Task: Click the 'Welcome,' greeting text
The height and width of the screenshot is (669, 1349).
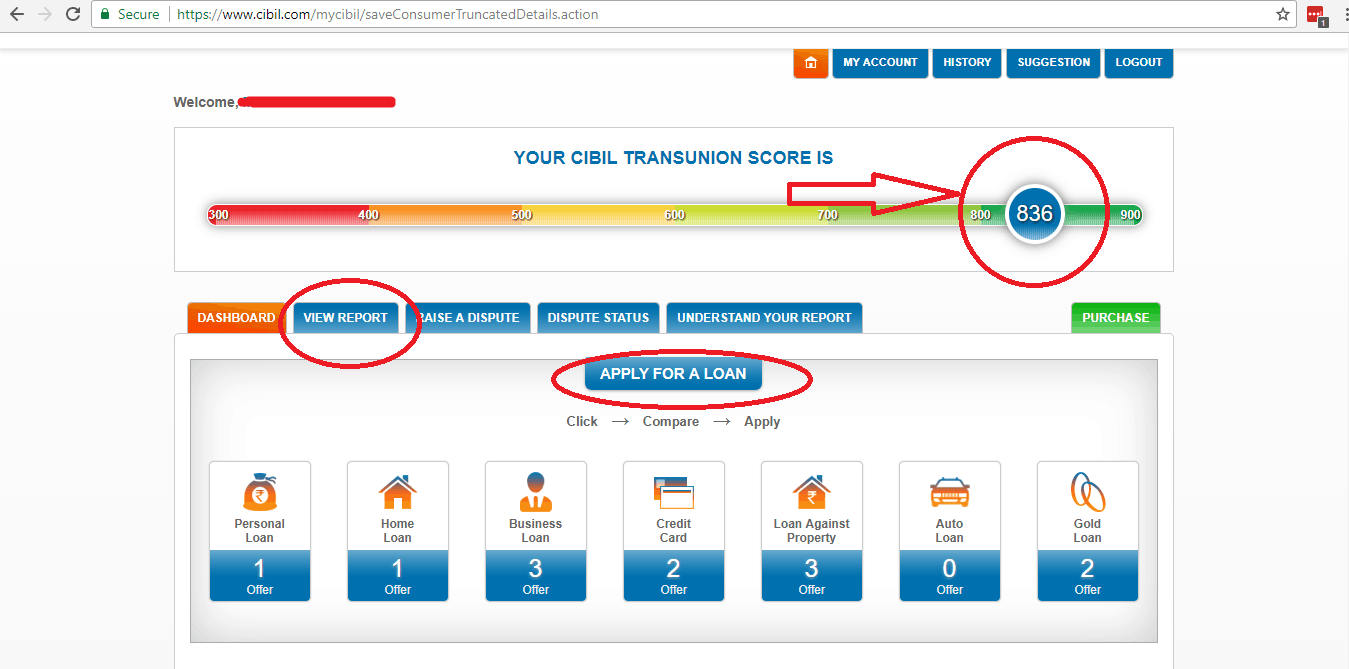Action: point(206,102)
